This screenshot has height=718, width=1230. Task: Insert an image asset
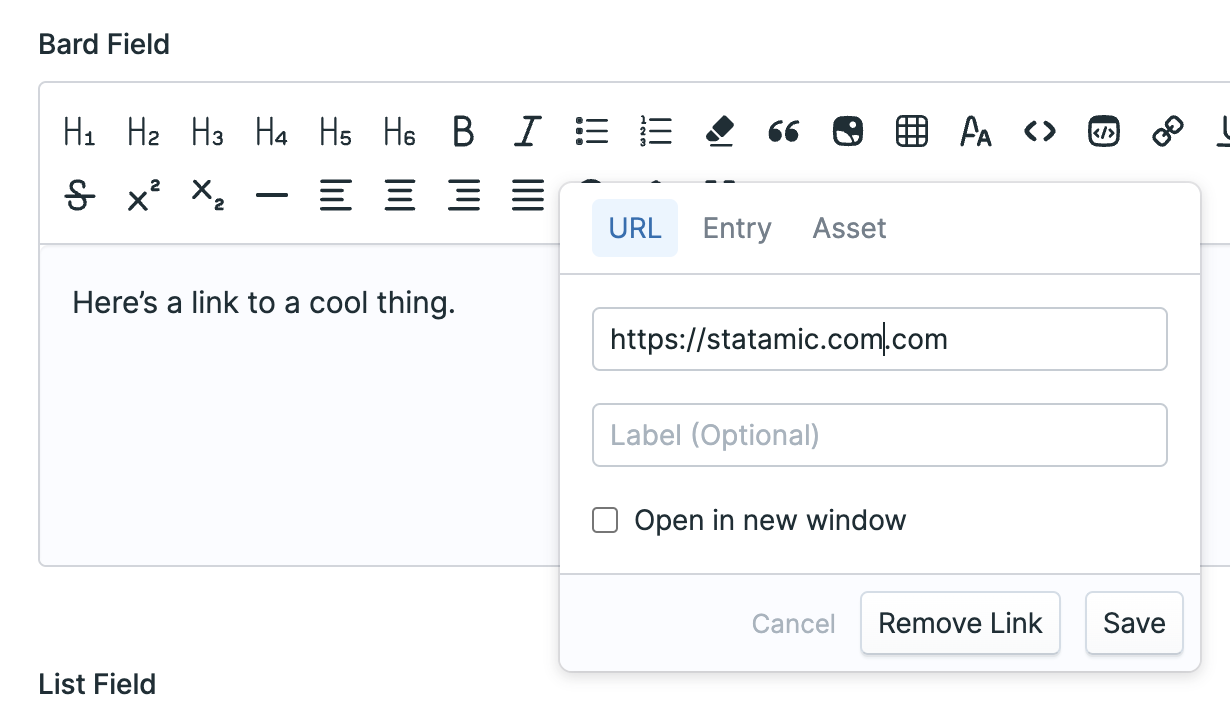click(847, 131)
